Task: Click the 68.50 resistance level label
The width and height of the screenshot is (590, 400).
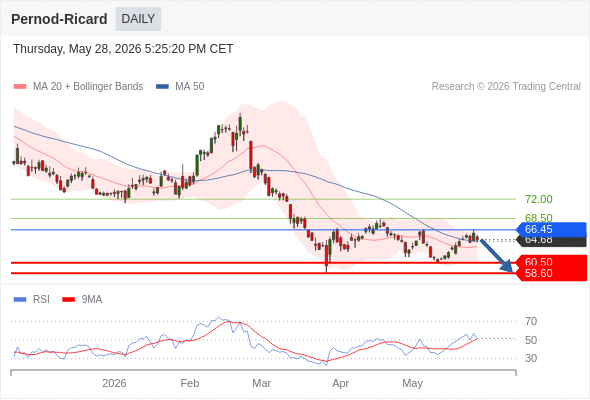Action: tap(538, 217)
